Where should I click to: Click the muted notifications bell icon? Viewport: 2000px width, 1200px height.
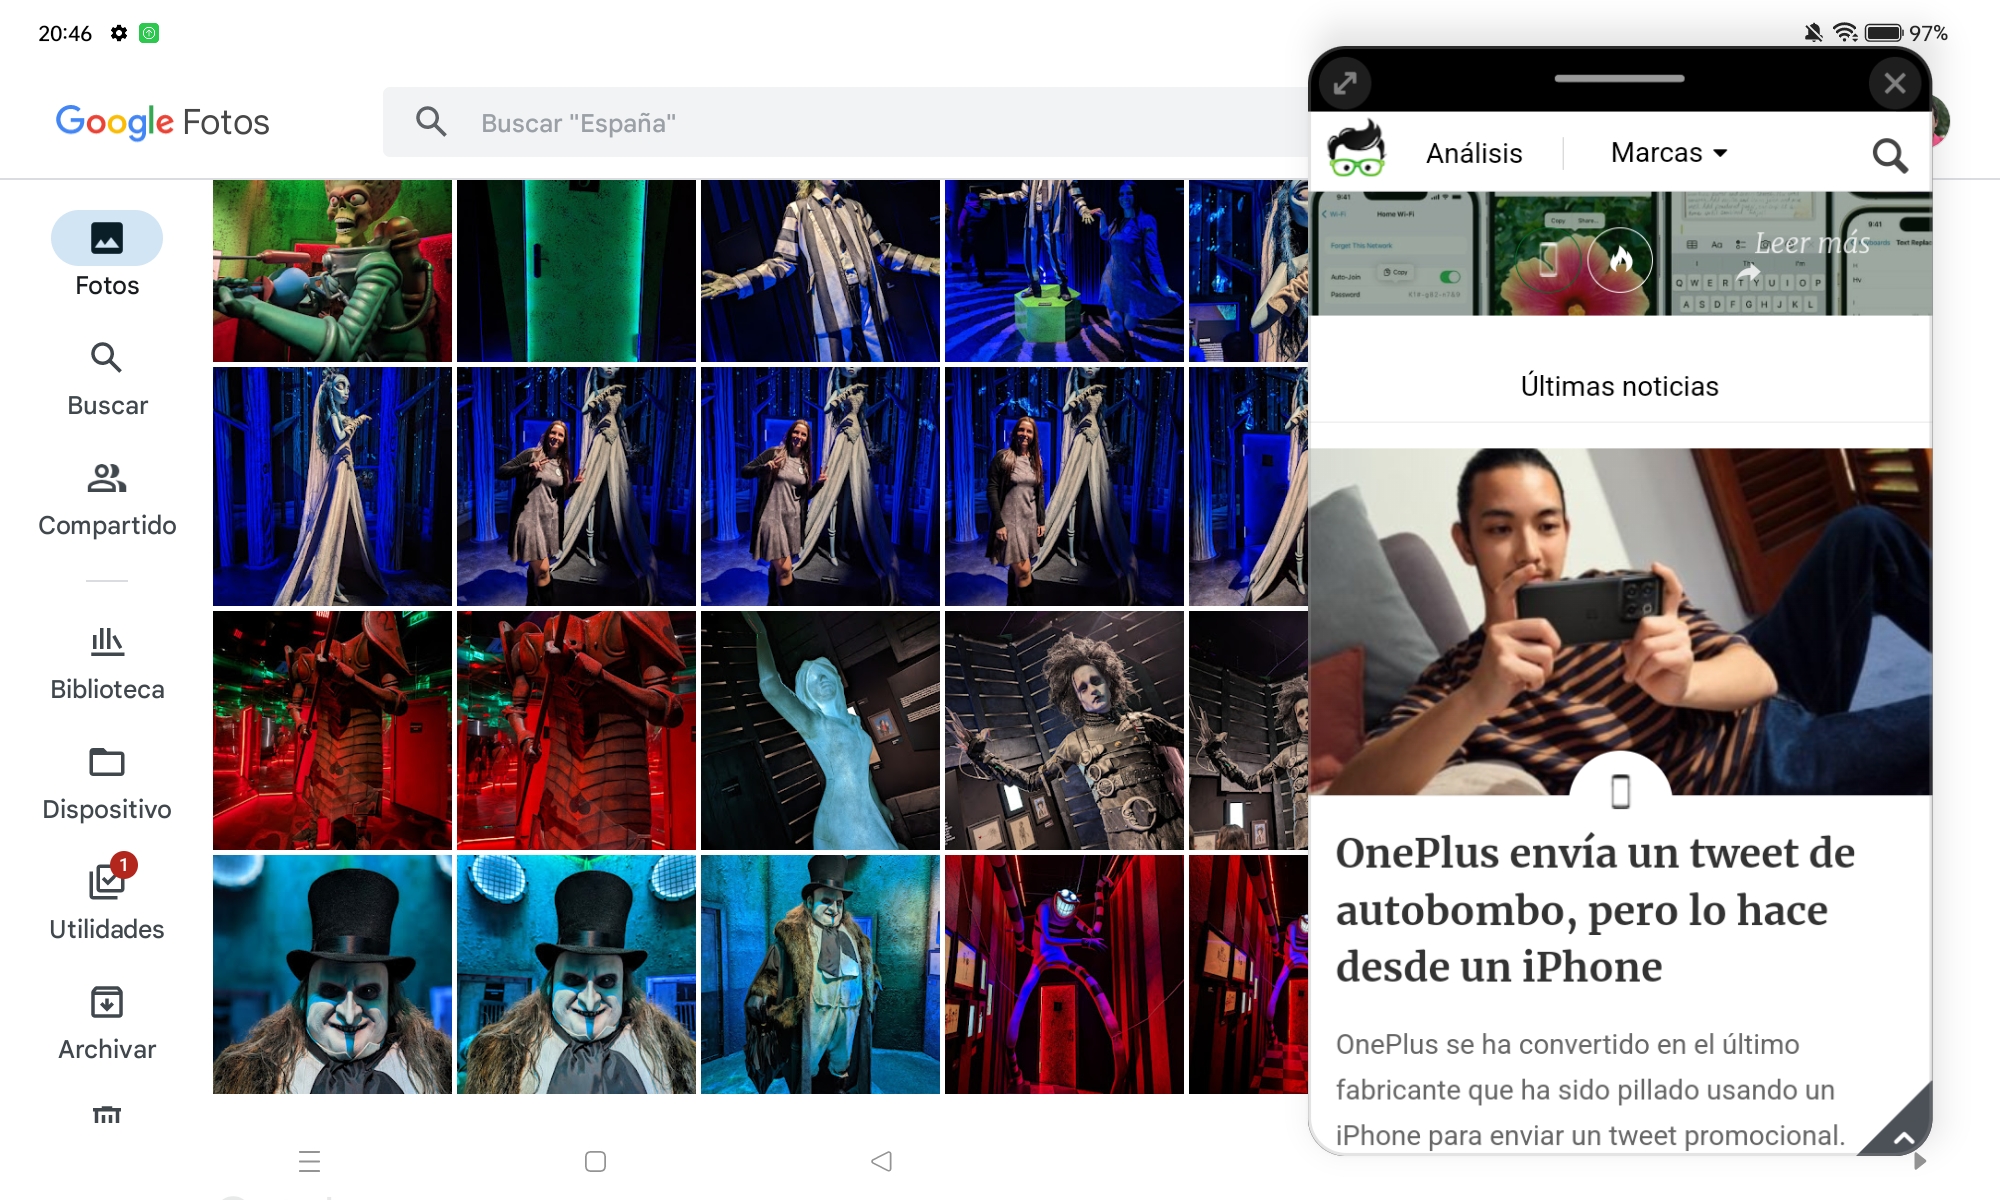(1813, 33)
